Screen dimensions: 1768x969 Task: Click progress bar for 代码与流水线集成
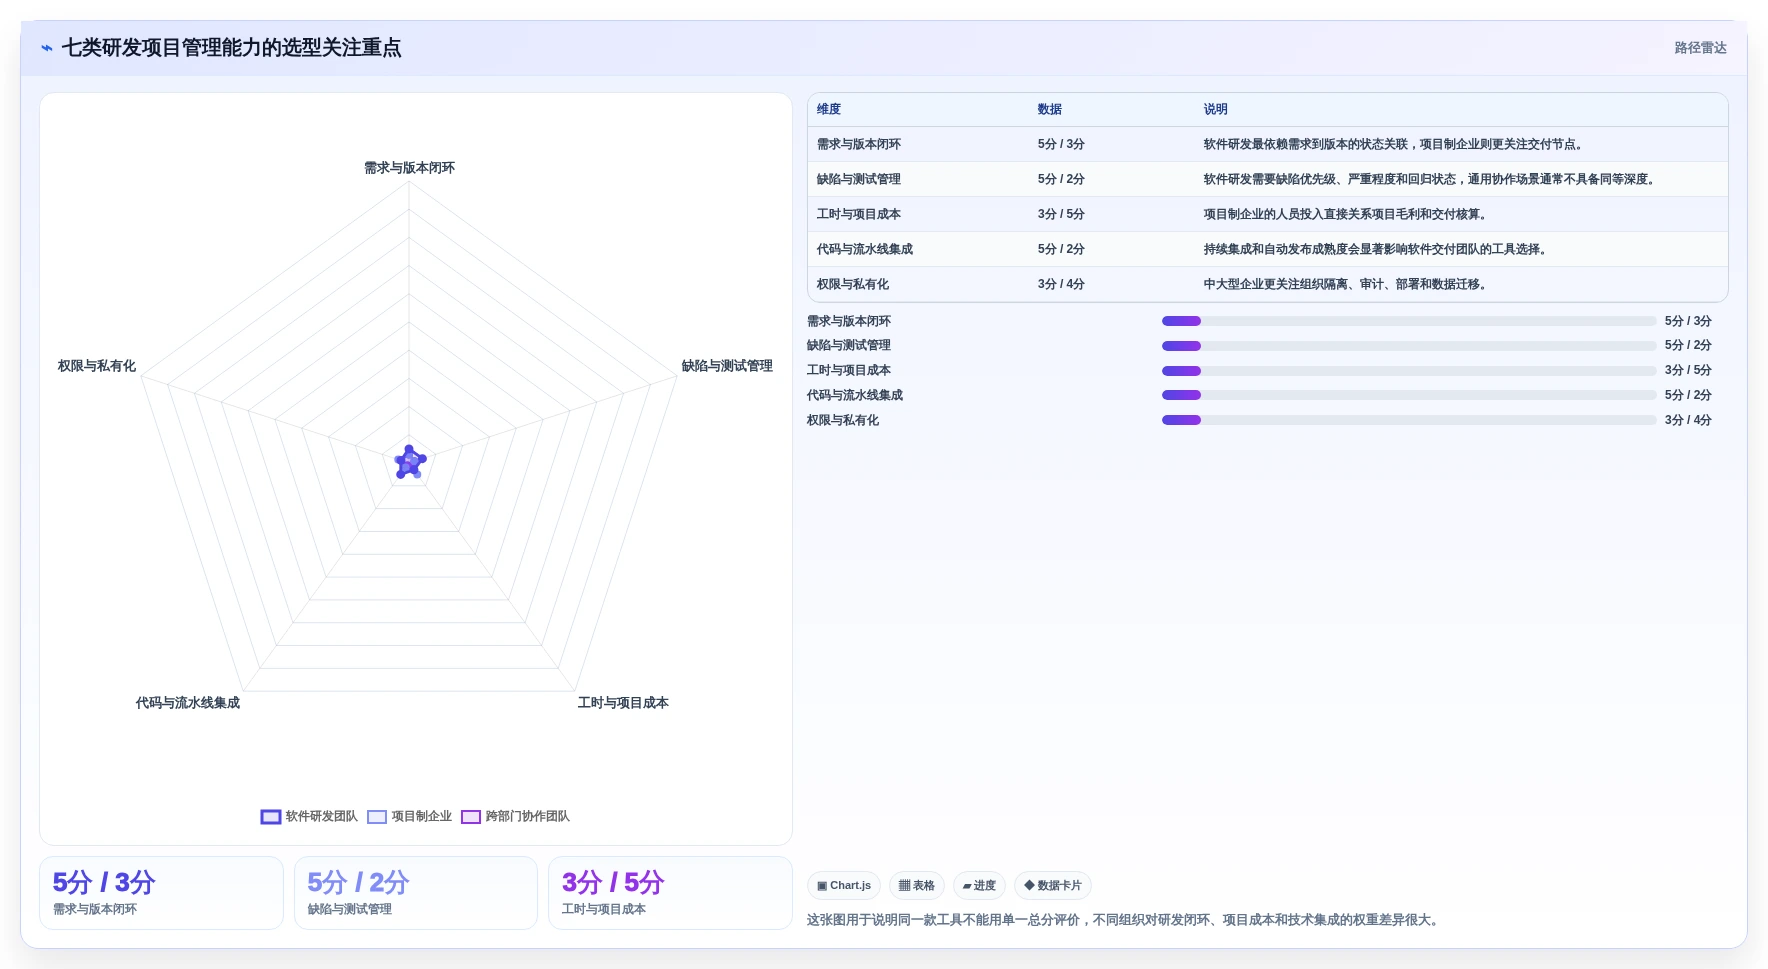tap(1409, 395)
